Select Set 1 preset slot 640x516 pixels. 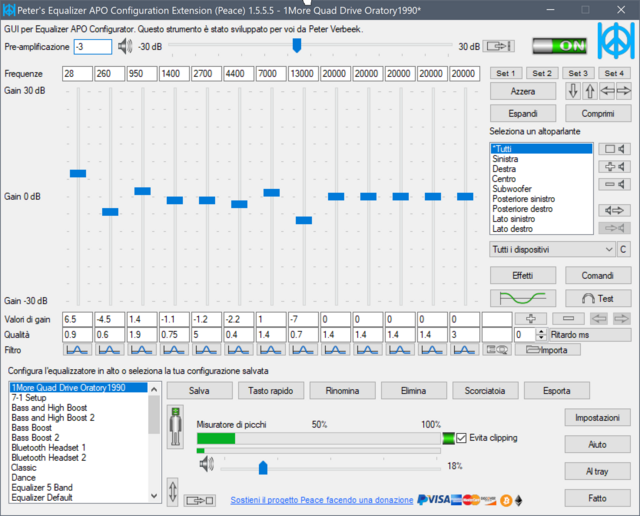click(x=506, y=73)
